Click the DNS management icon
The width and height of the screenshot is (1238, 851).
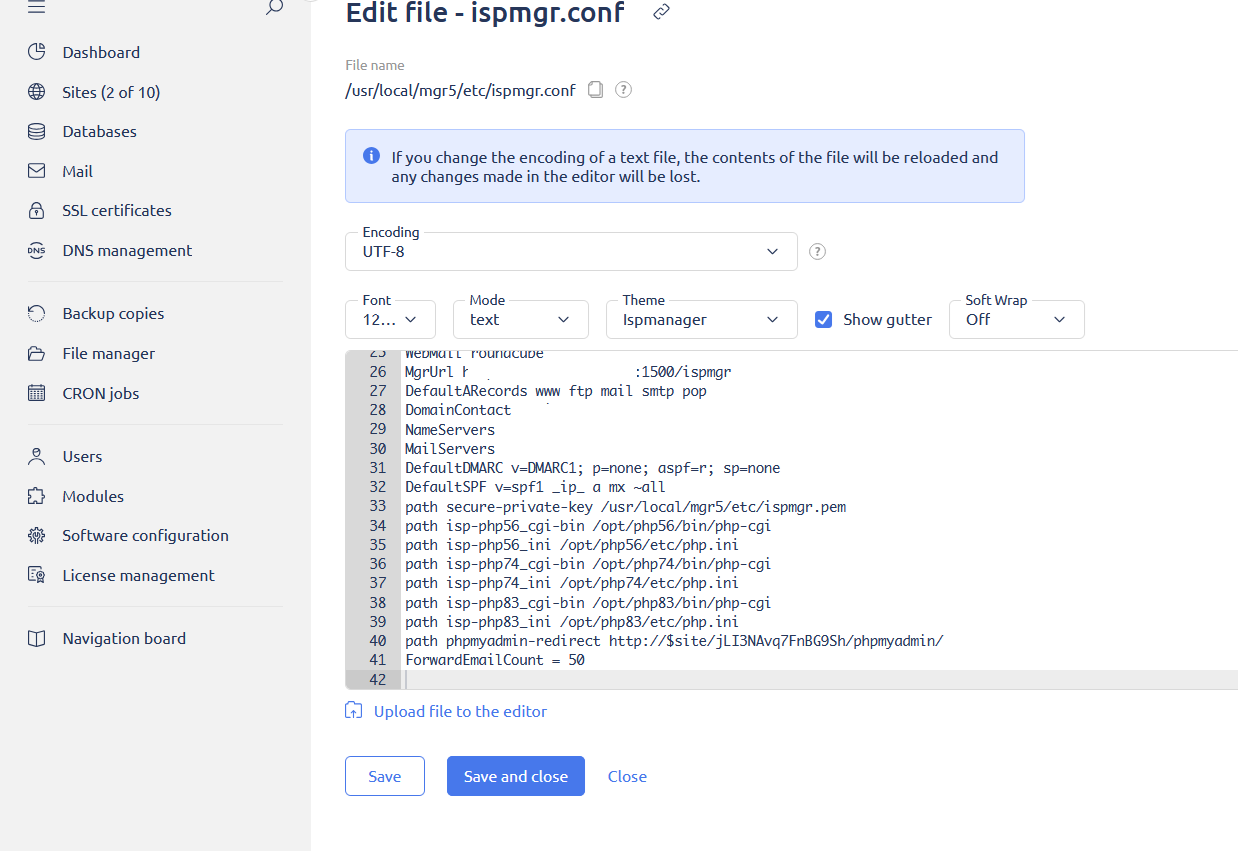point(37,251)
